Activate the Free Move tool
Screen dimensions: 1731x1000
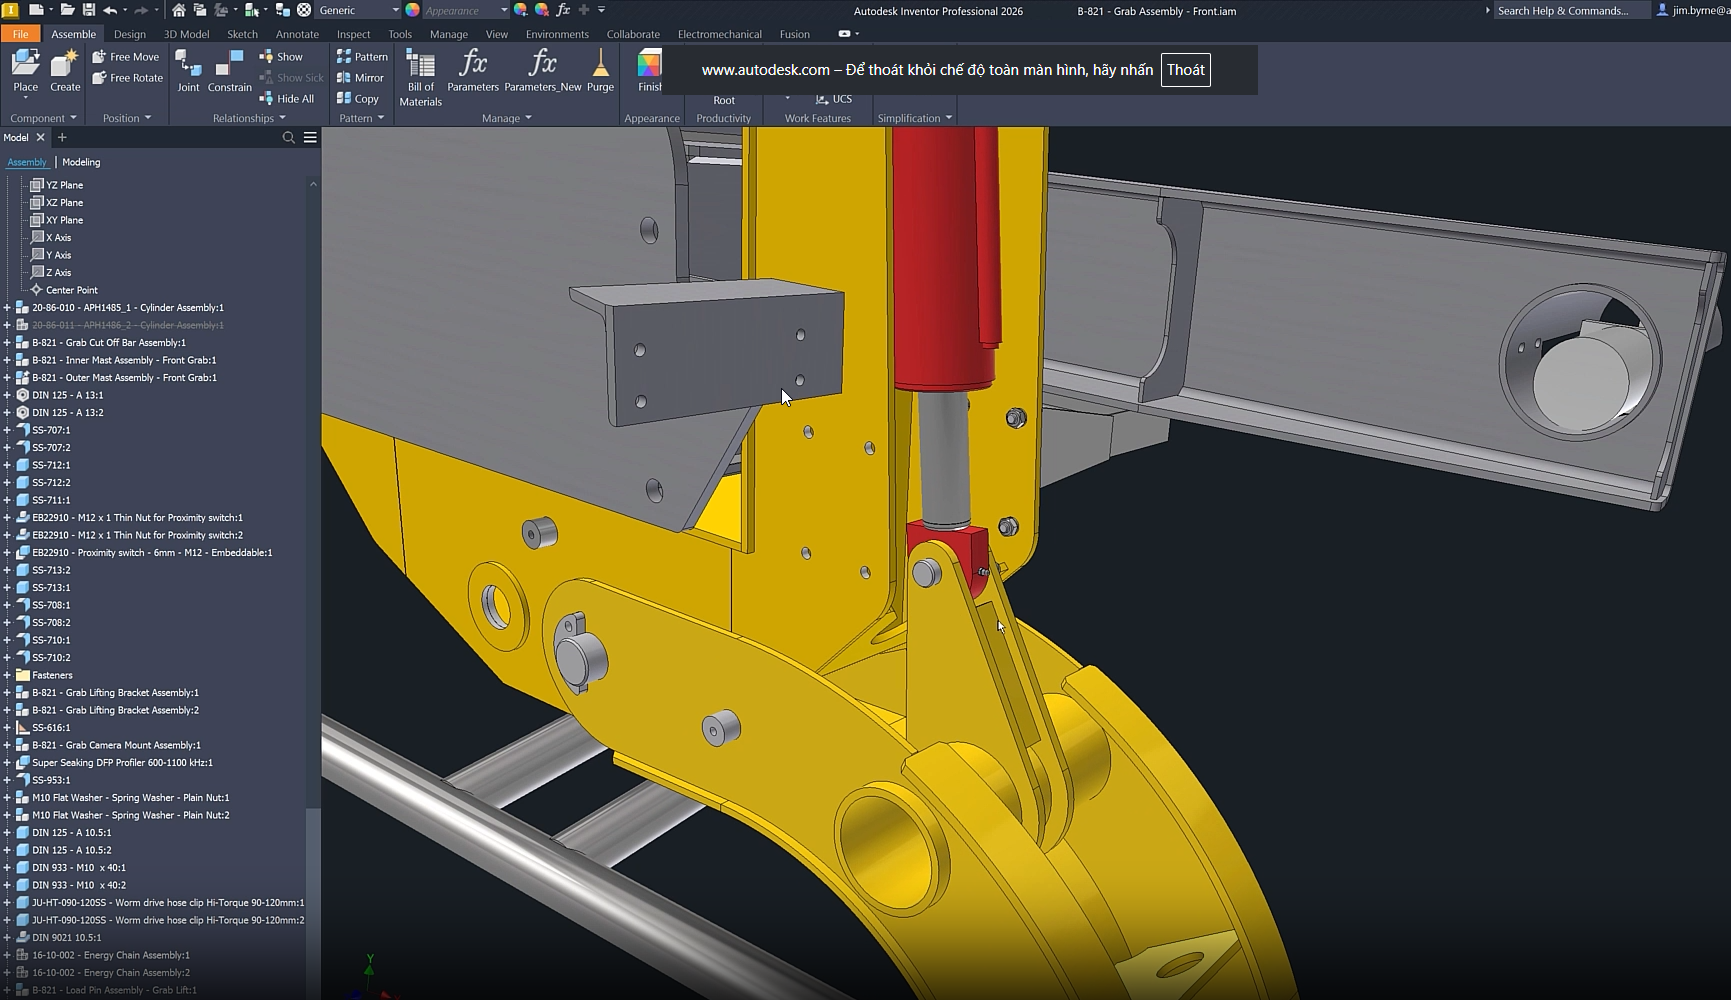(x=126, y=57)
